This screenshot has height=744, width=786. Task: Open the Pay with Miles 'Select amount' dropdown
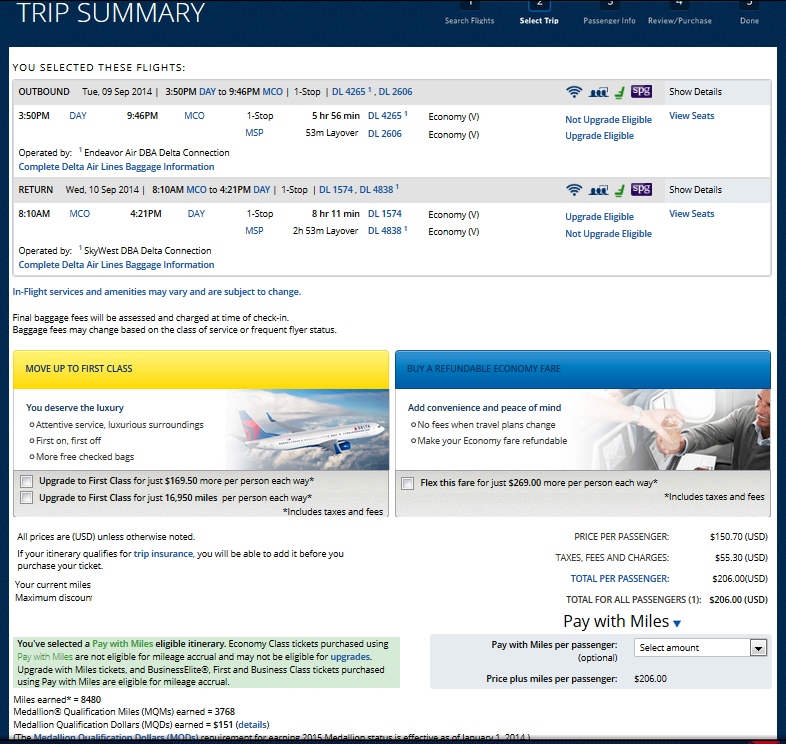click(x=700, y=648)
